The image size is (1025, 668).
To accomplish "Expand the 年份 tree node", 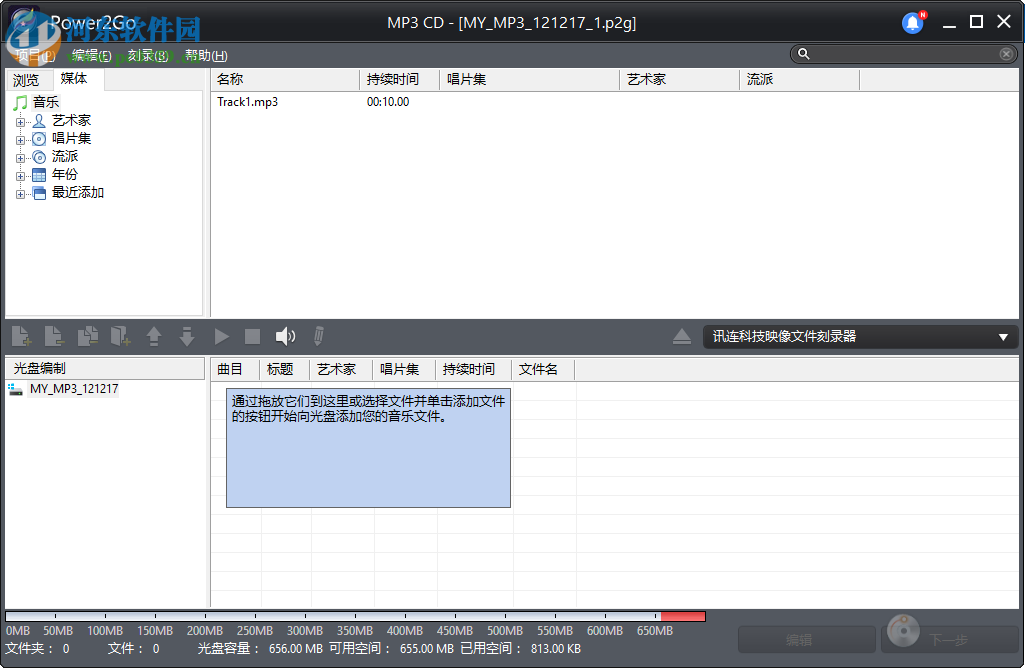I will point(22,174).
